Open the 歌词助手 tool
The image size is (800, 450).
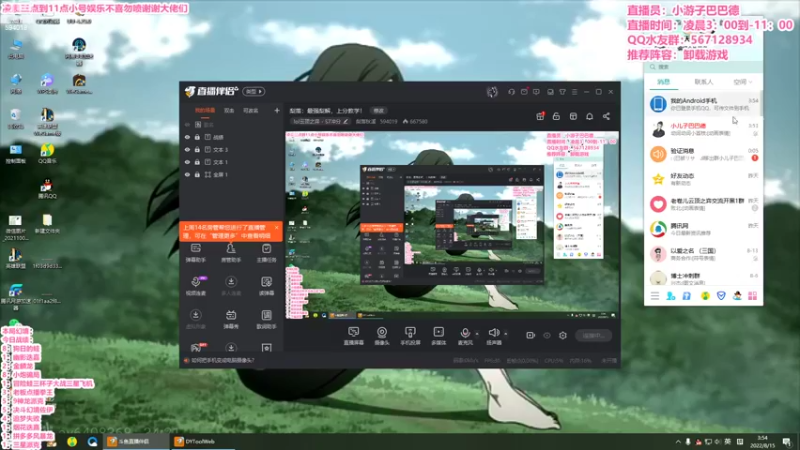point(266,319)
